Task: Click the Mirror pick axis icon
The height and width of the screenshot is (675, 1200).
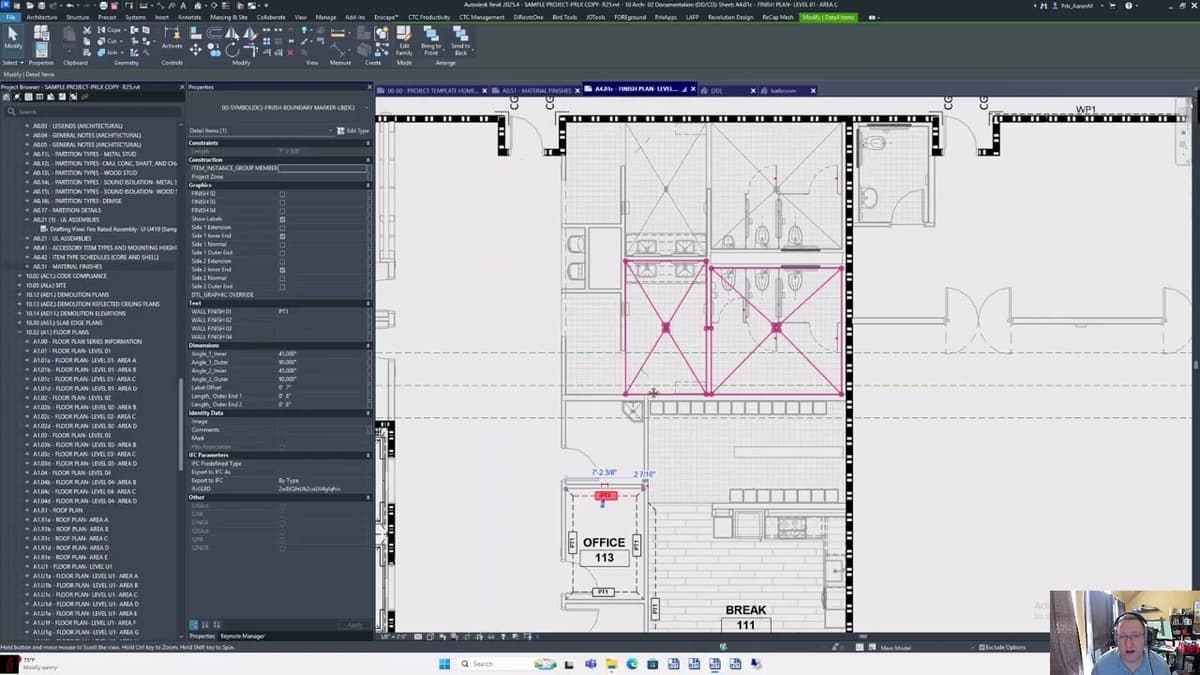Action: coord(231,32)
